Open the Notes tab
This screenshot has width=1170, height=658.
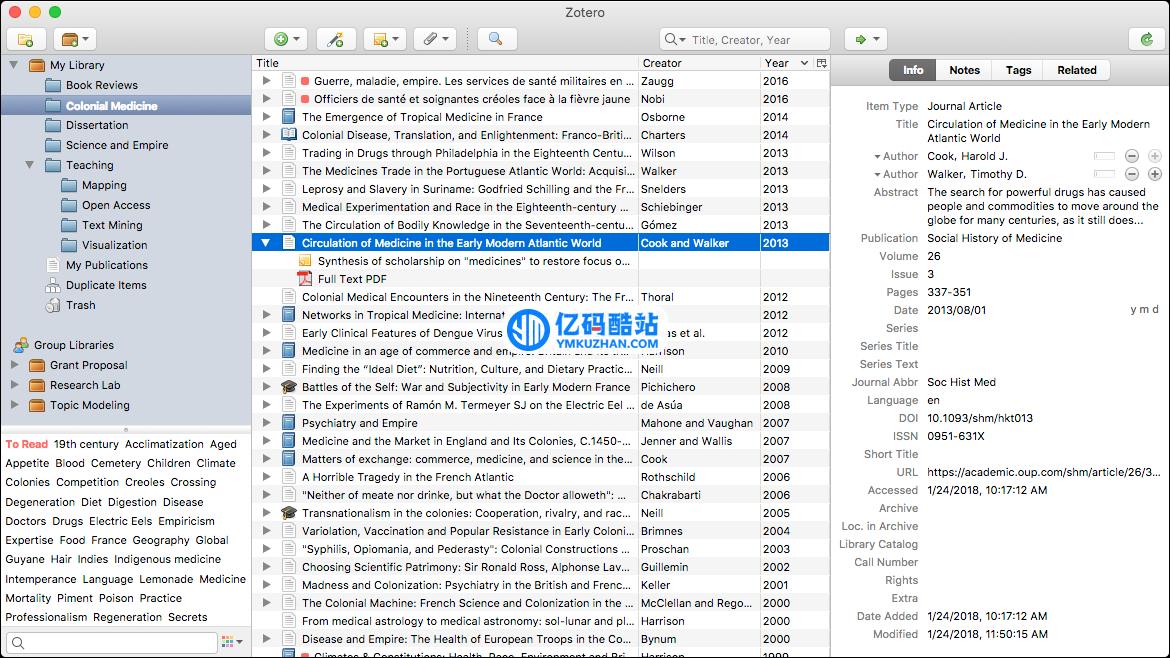tap(963, 70)
